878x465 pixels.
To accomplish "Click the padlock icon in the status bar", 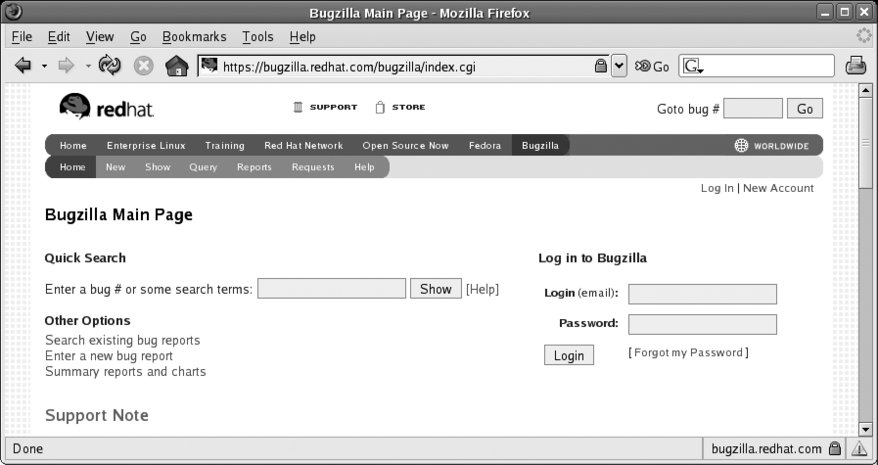I will 835,448.
